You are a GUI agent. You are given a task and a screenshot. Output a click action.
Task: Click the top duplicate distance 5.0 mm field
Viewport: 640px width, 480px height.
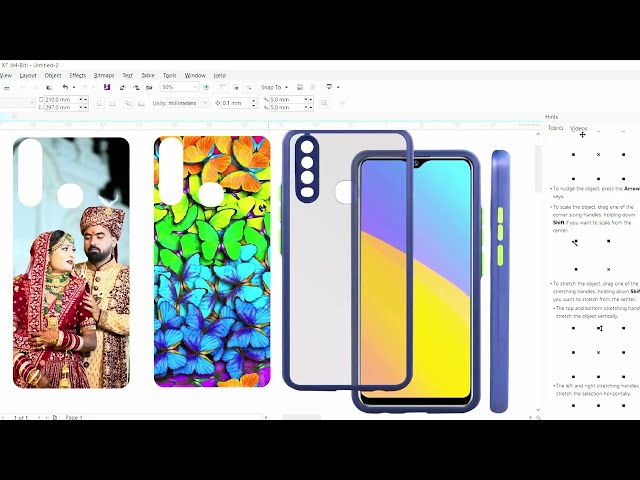coord(286,100)
